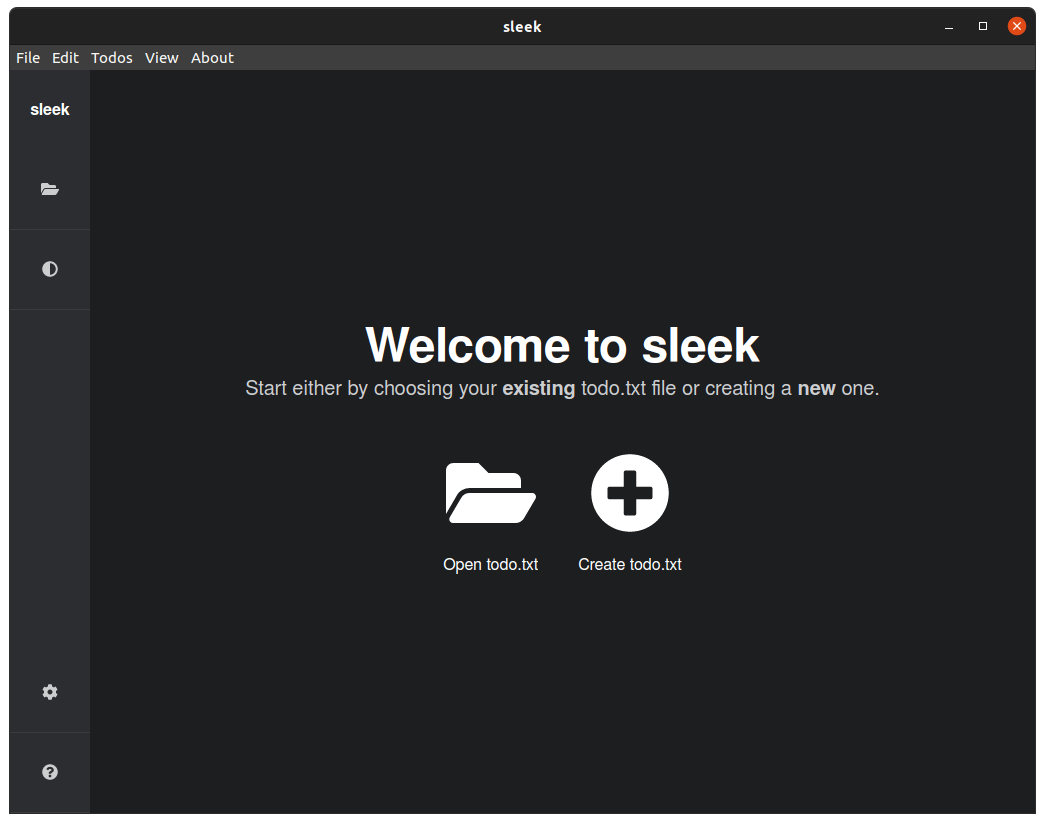Viewport: 1045px width, 823px height.
Task: Select the folder icon to browse for todos
Action: click(49, 189)
